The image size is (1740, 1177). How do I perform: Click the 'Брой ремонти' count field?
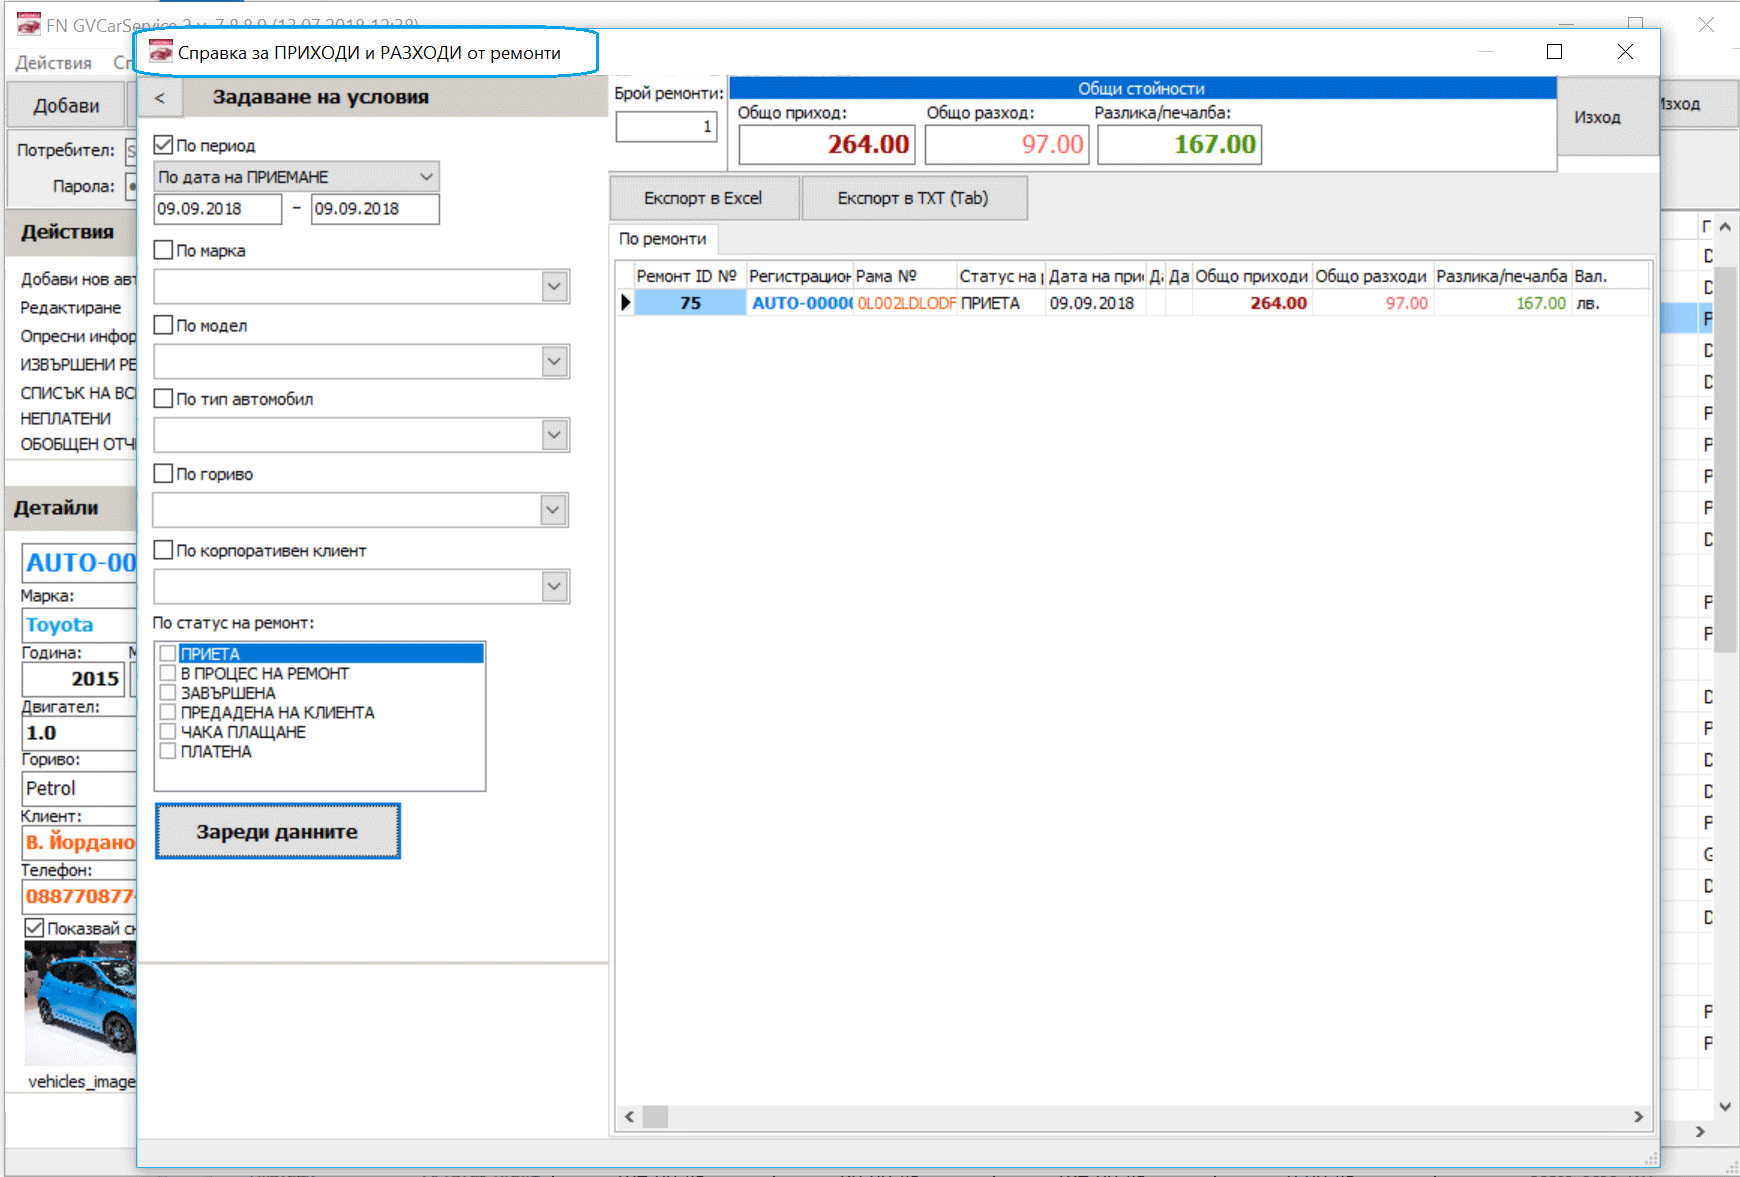[666, 127]
